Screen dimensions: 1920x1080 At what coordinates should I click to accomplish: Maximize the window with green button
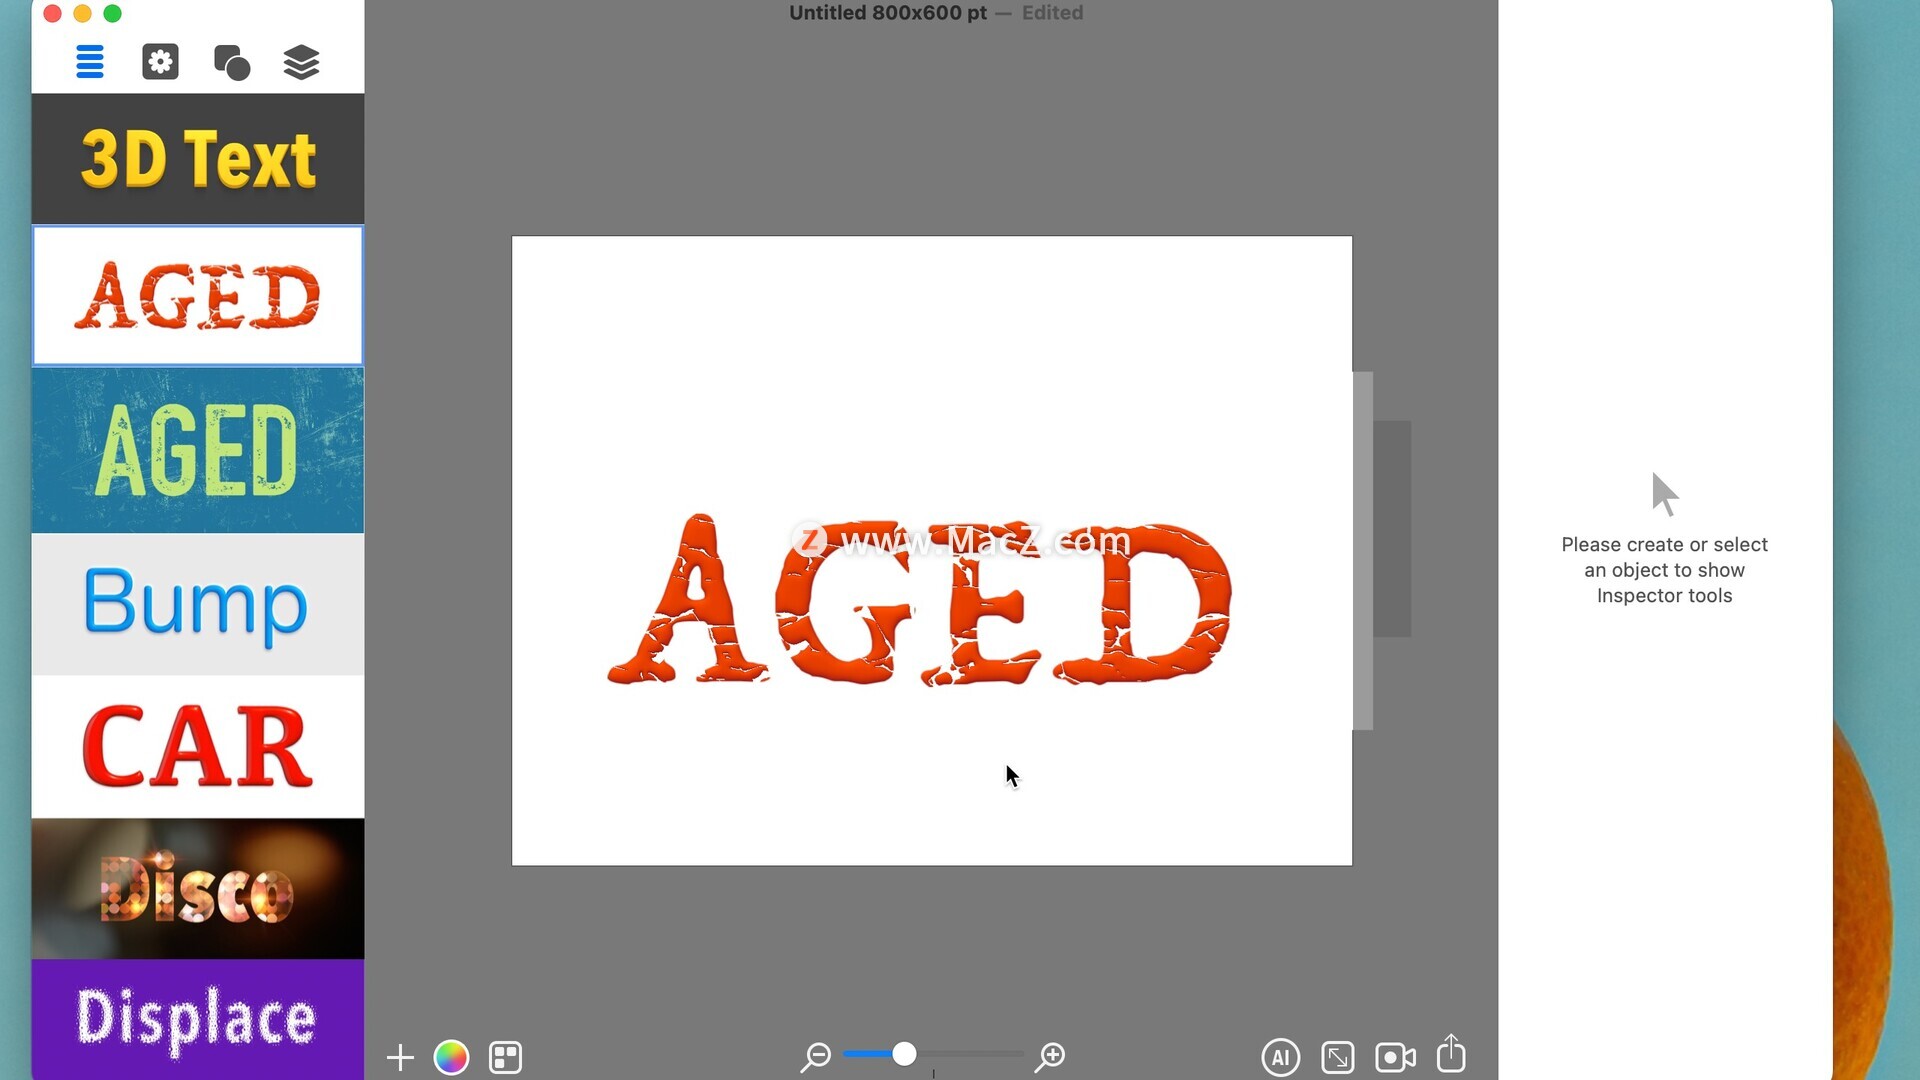(113, 13)
